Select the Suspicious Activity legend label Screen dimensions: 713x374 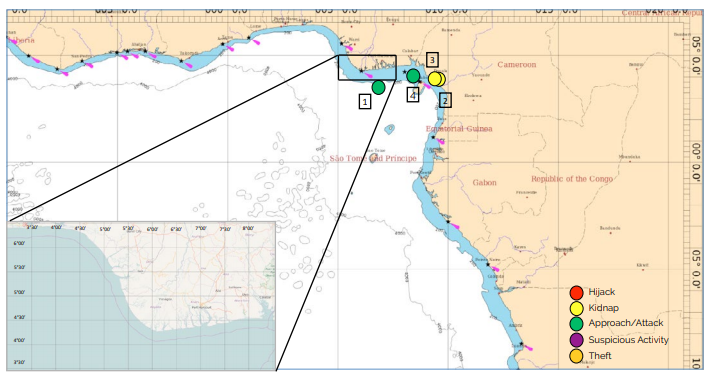628,340
